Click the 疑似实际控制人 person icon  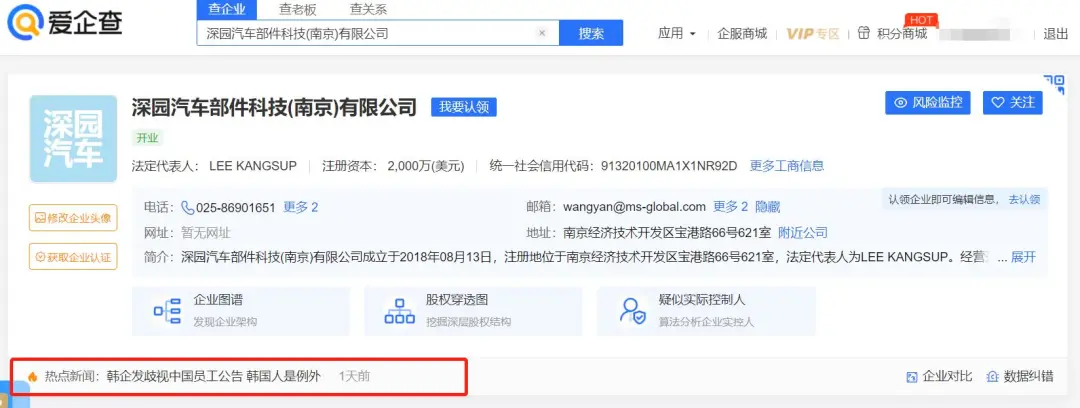point(632,311)
